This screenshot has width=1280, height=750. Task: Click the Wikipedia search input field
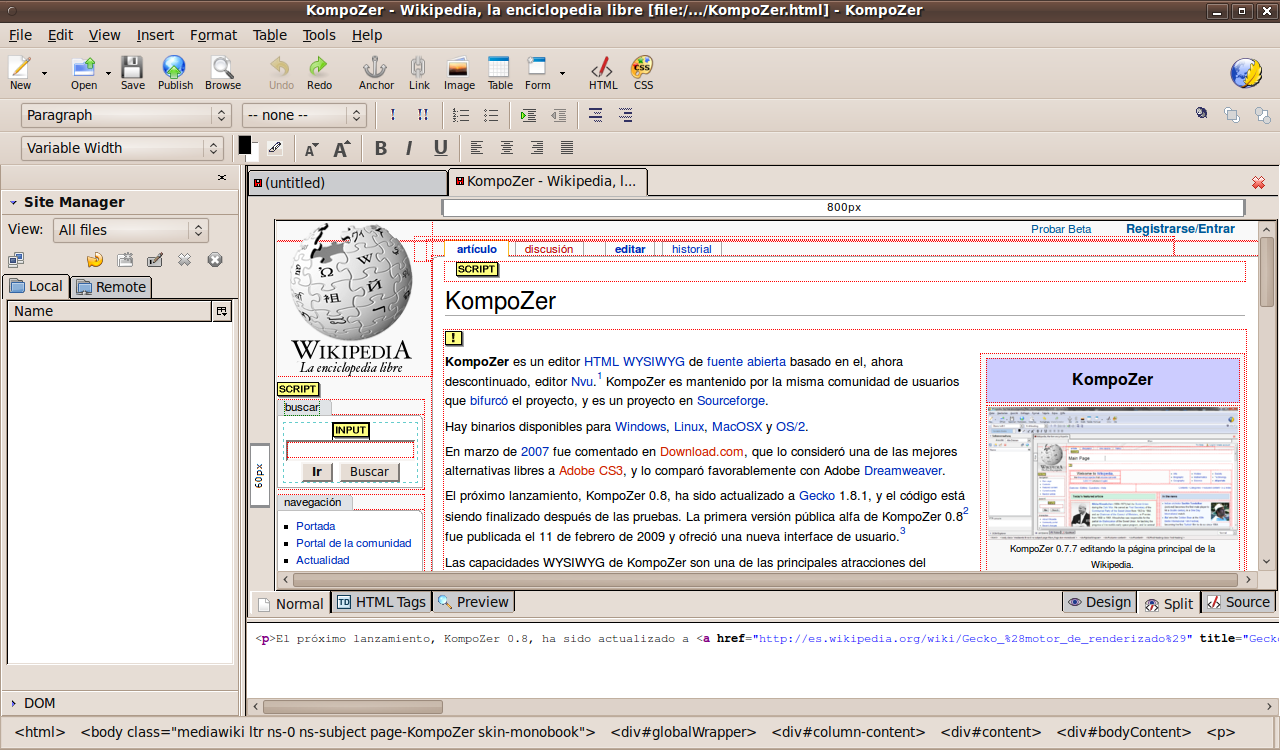click(x=350, y=450)
